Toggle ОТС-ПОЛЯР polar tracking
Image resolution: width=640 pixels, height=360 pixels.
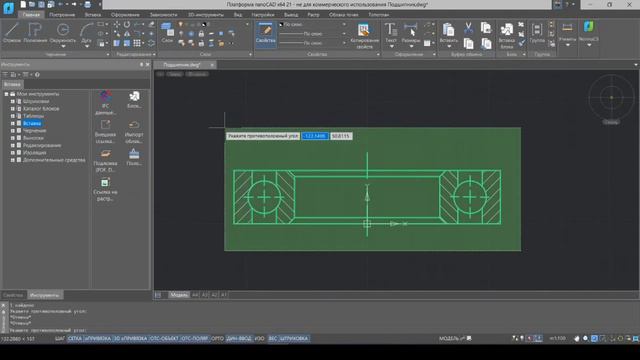coord(194,338)
